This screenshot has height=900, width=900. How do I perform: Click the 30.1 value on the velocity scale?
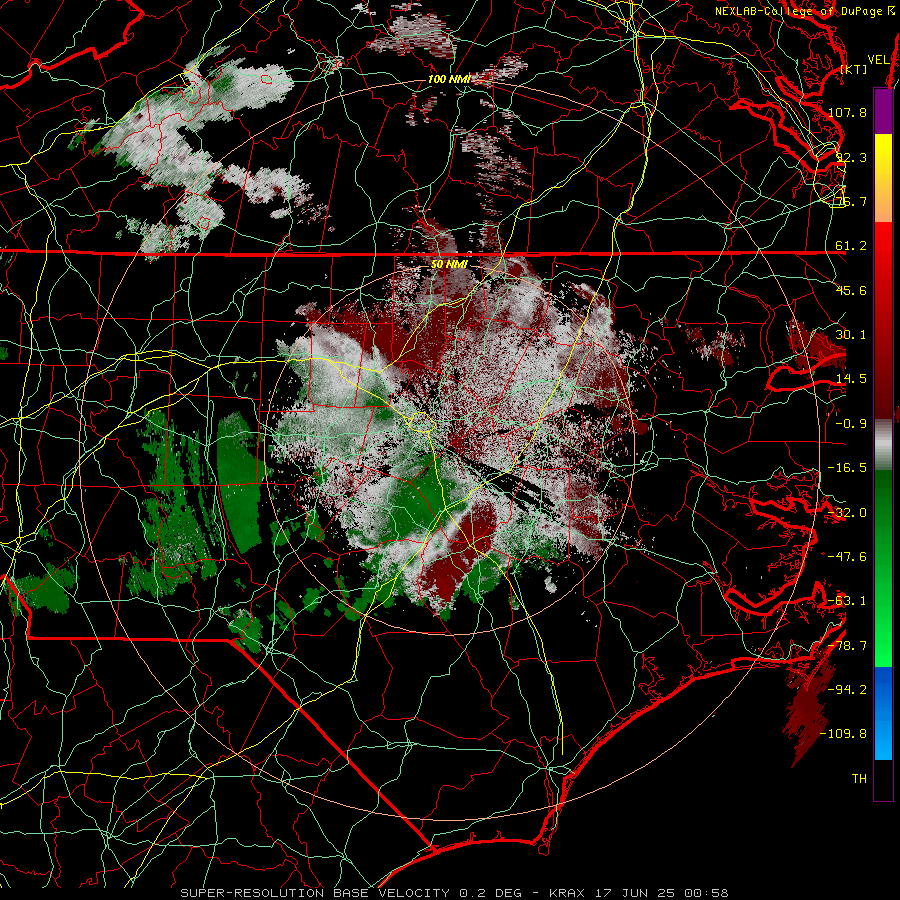click(x=851, y=335)
